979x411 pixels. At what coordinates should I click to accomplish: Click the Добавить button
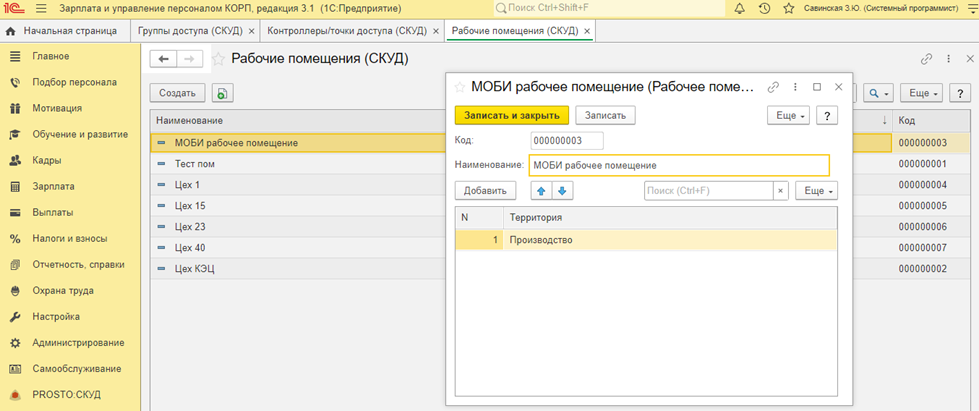pos(484,190)
